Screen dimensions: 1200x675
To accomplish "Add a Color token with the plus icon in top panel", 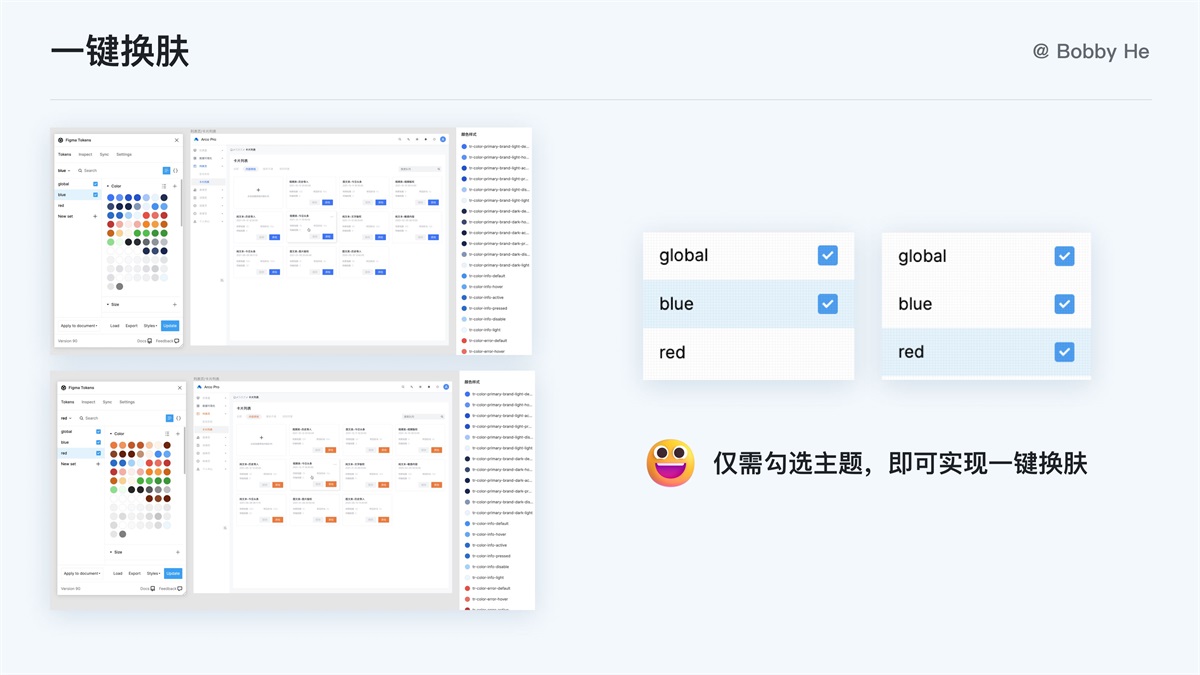I will tap(175, 186).
